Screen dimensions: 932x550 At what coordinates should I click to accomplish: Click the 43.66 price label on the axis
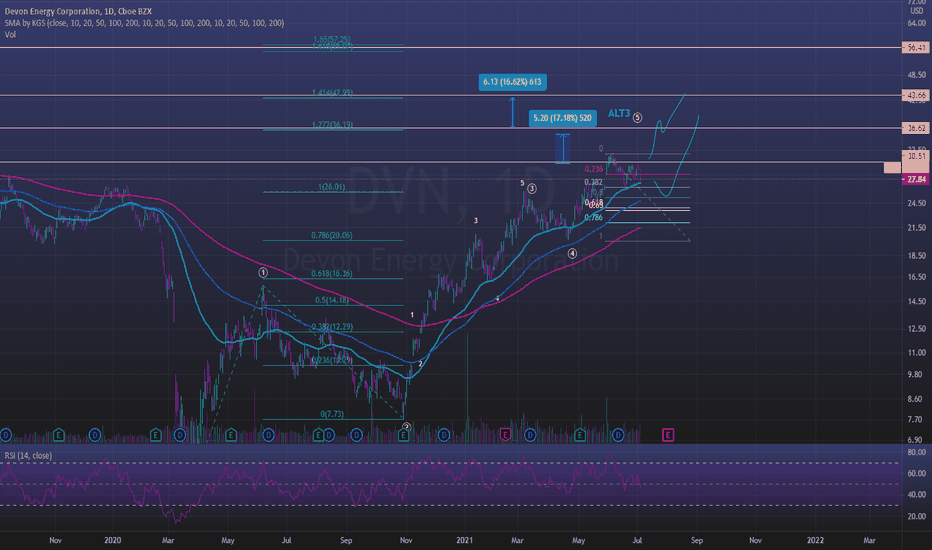click(x=914, y=95)
